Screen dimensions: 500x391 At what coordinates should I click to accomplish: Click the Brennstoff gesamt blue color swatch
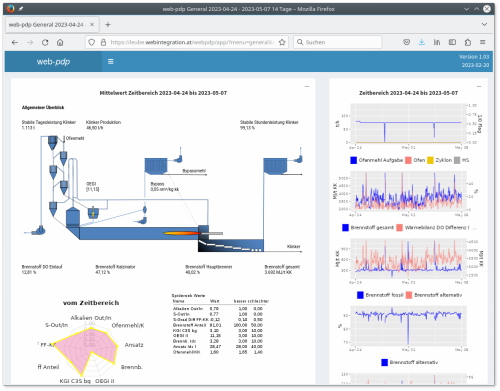[x=345, y=228]
